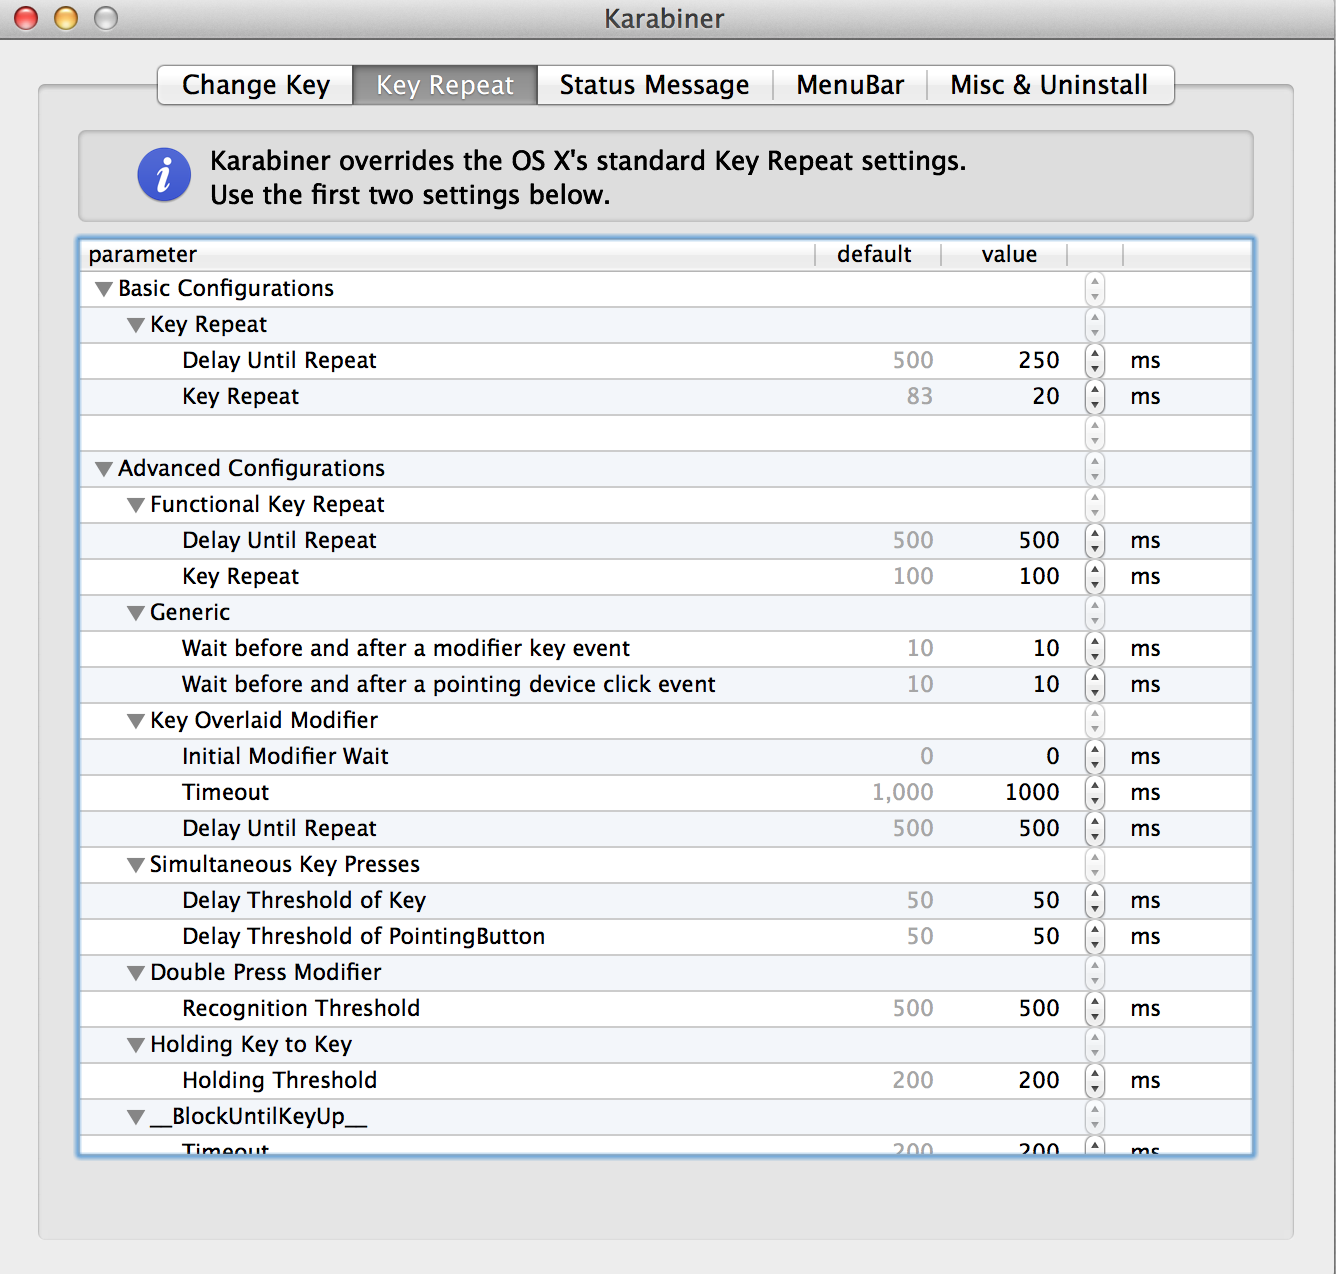Switch to the Change Key tab
The width and height of the screenshot is (1336, 1274).
(x=256, y=85)
